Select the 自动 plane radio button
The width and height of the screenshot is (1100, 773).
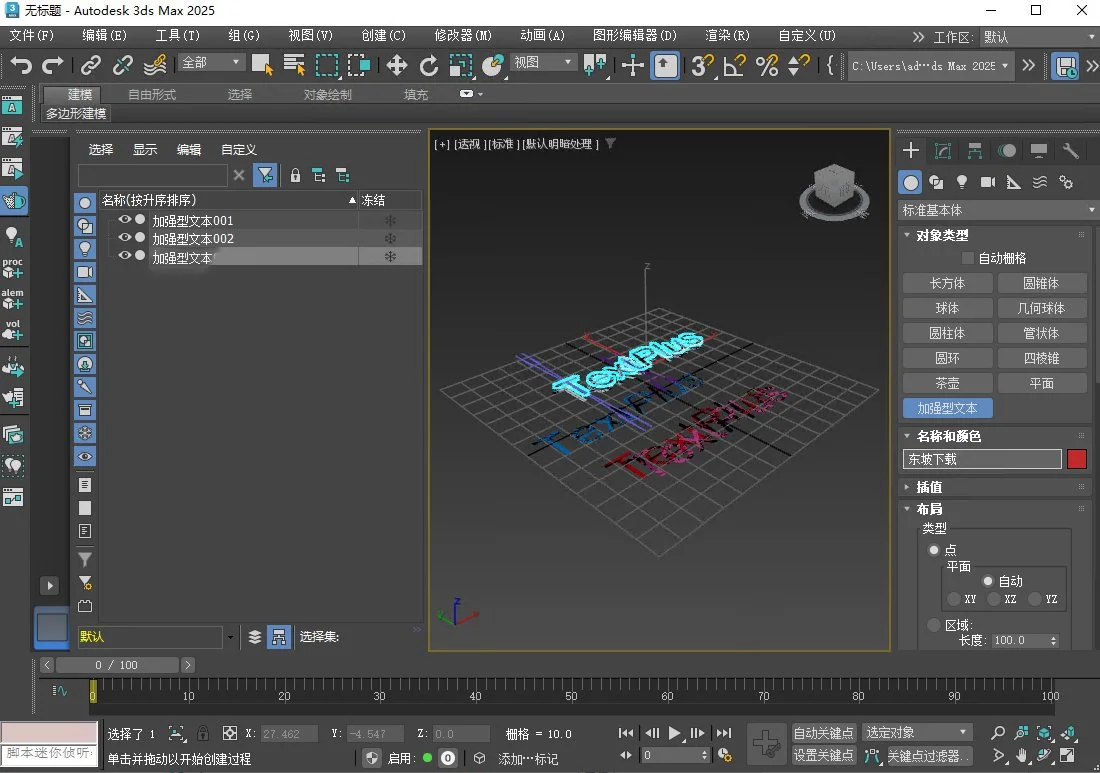[988, 581]
